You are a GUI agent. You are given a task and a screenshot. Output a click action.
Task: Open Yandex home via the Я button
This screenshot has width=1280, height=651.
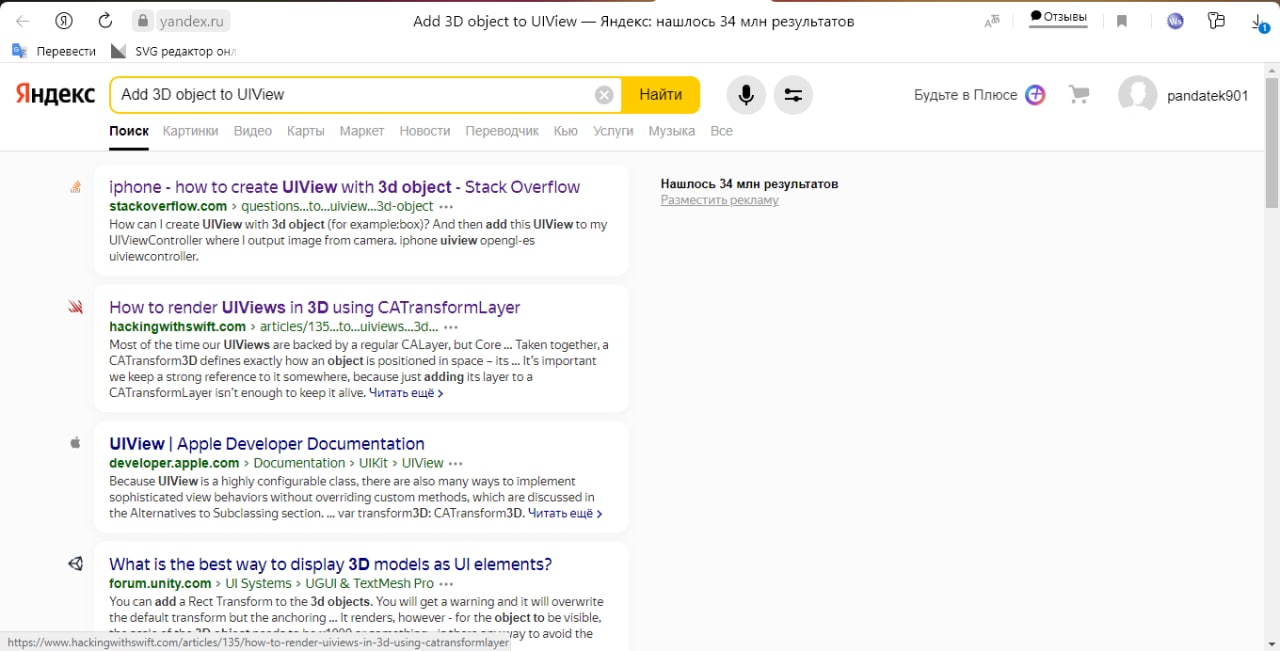pyautogui.click(x=65, y=21)
